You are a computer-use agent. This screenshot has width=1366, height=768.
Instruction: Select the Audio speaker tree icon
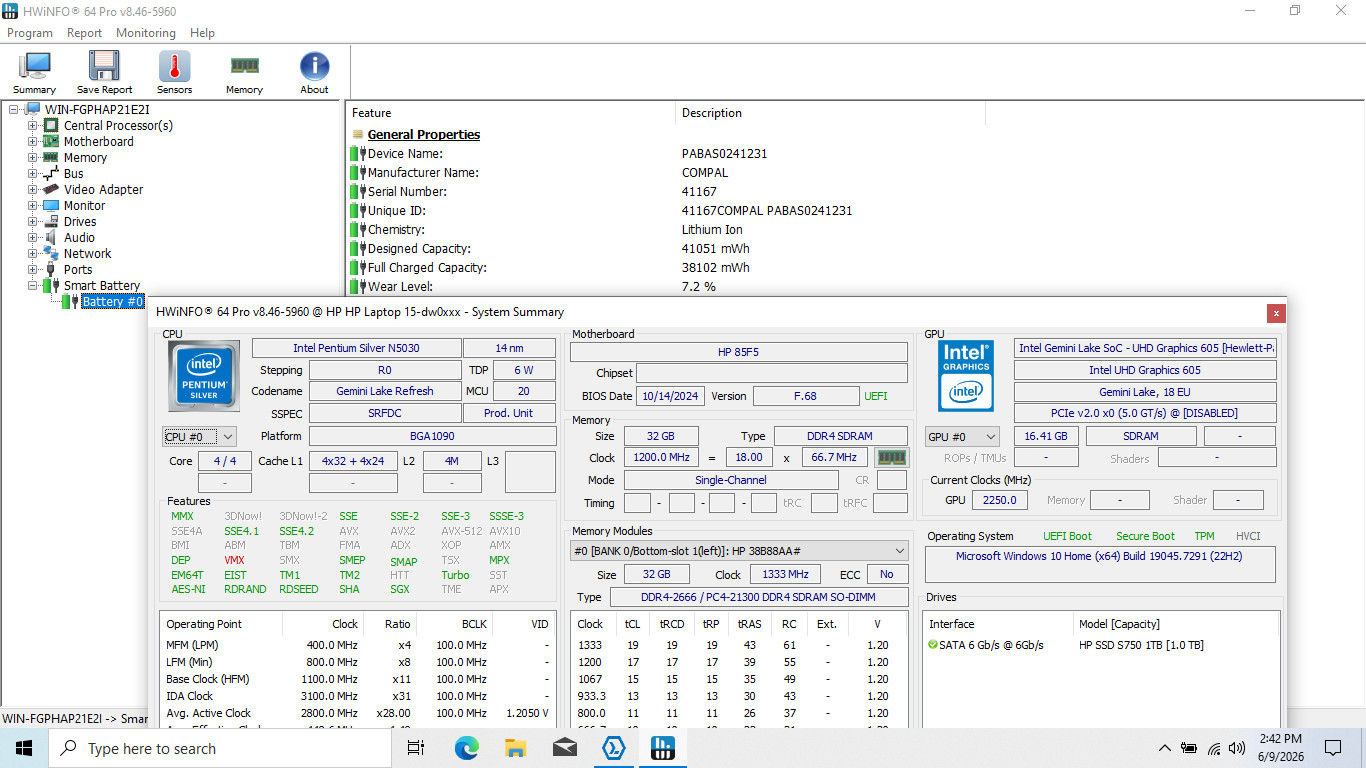click(x=51, y=237)
